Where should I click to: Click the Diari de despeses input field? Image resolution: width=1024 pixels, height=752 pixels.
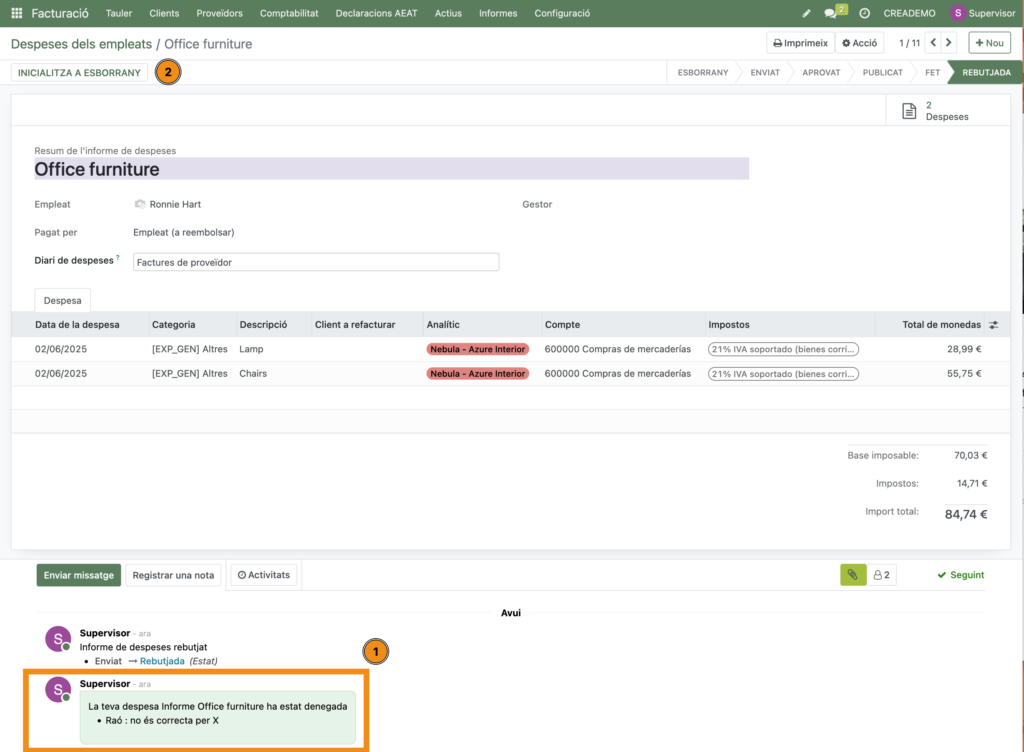tap(316, 262)
